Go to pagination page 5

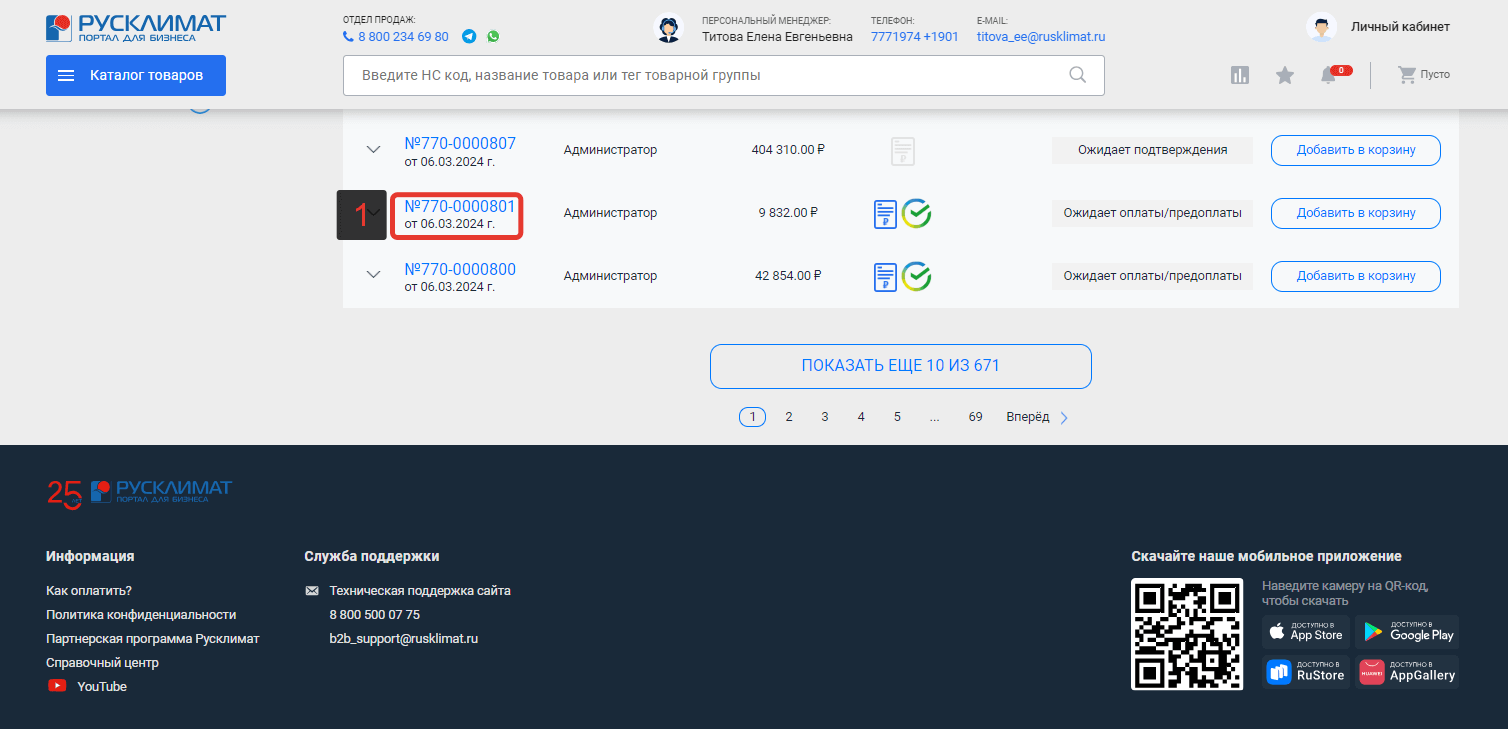click(897, 417)
